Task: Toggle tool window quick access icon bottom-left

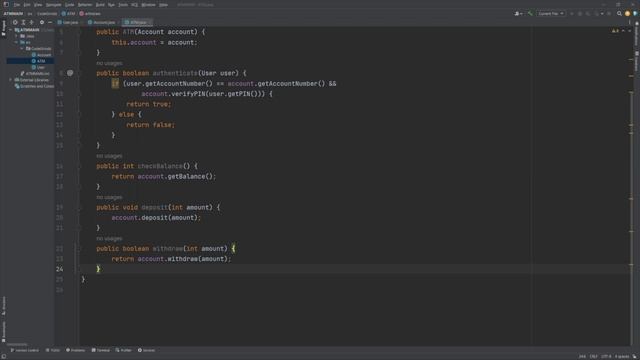Action: [x=4, y=356]
